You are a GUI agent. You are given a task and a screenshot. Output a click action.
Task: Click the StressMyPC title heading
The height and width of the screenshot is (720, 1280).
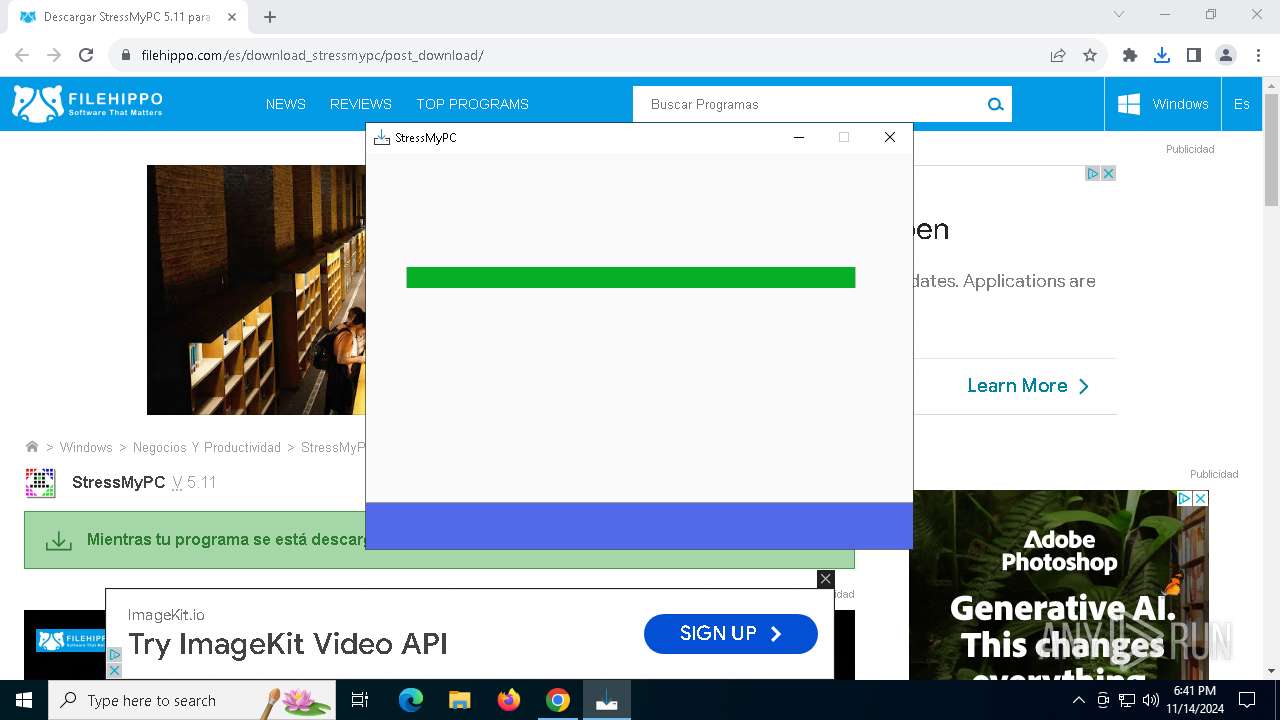pyautogui.click(x=119, y=482)
